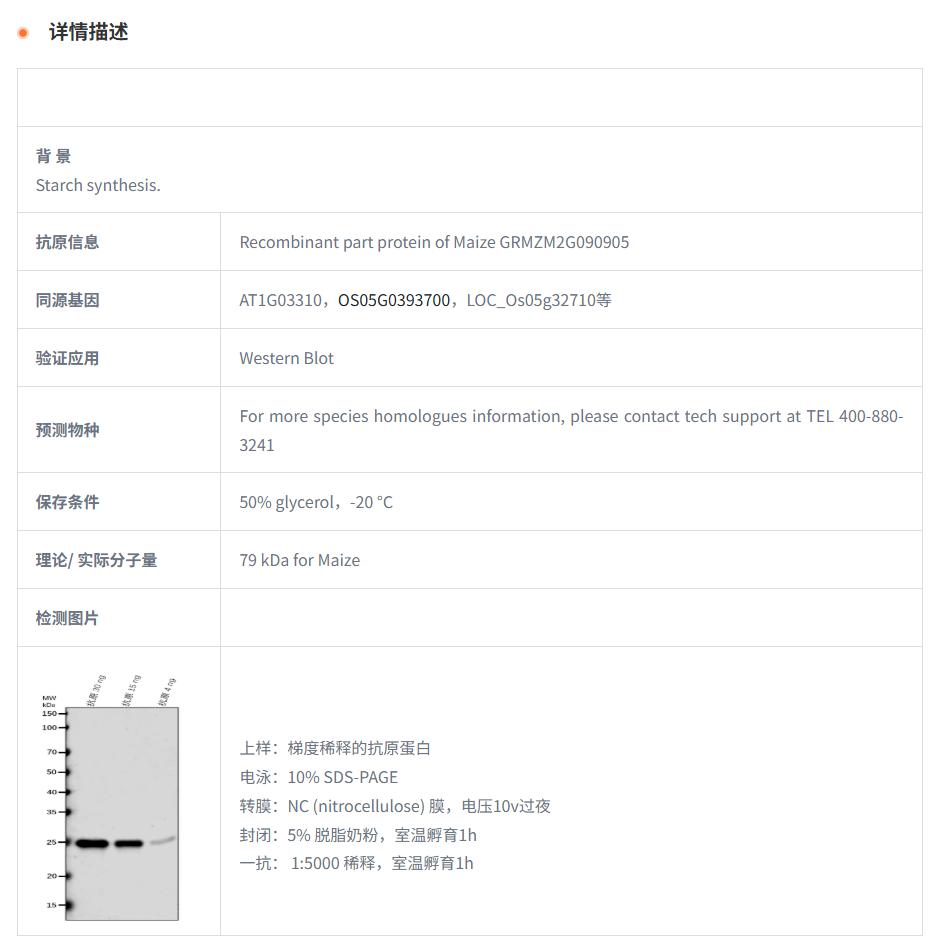Click the tech support phone number text
Screen dimensions: 933x941
[855, 416]
